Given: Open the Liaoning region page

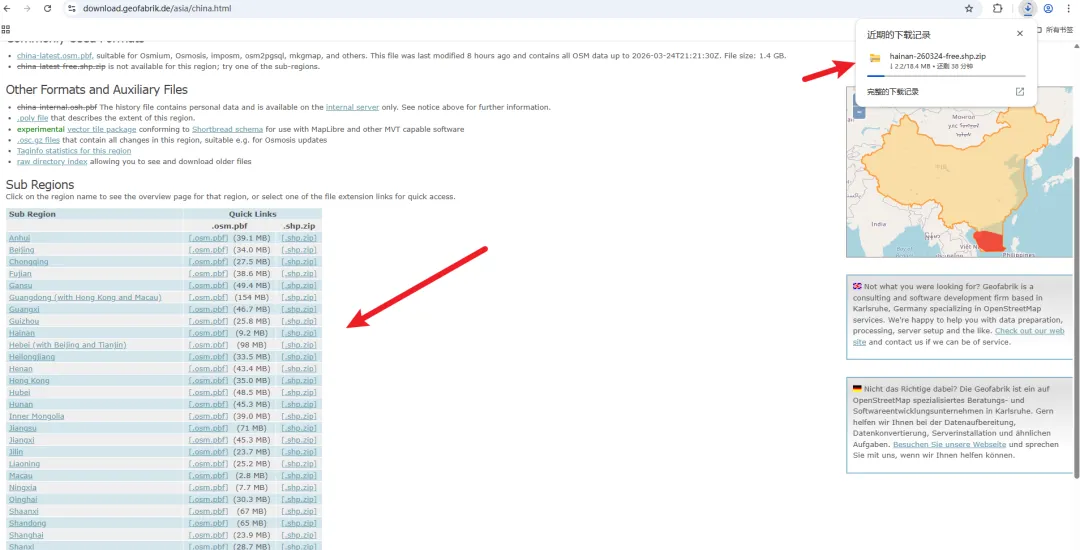Looking at the screenshot, I should [24, 464].
